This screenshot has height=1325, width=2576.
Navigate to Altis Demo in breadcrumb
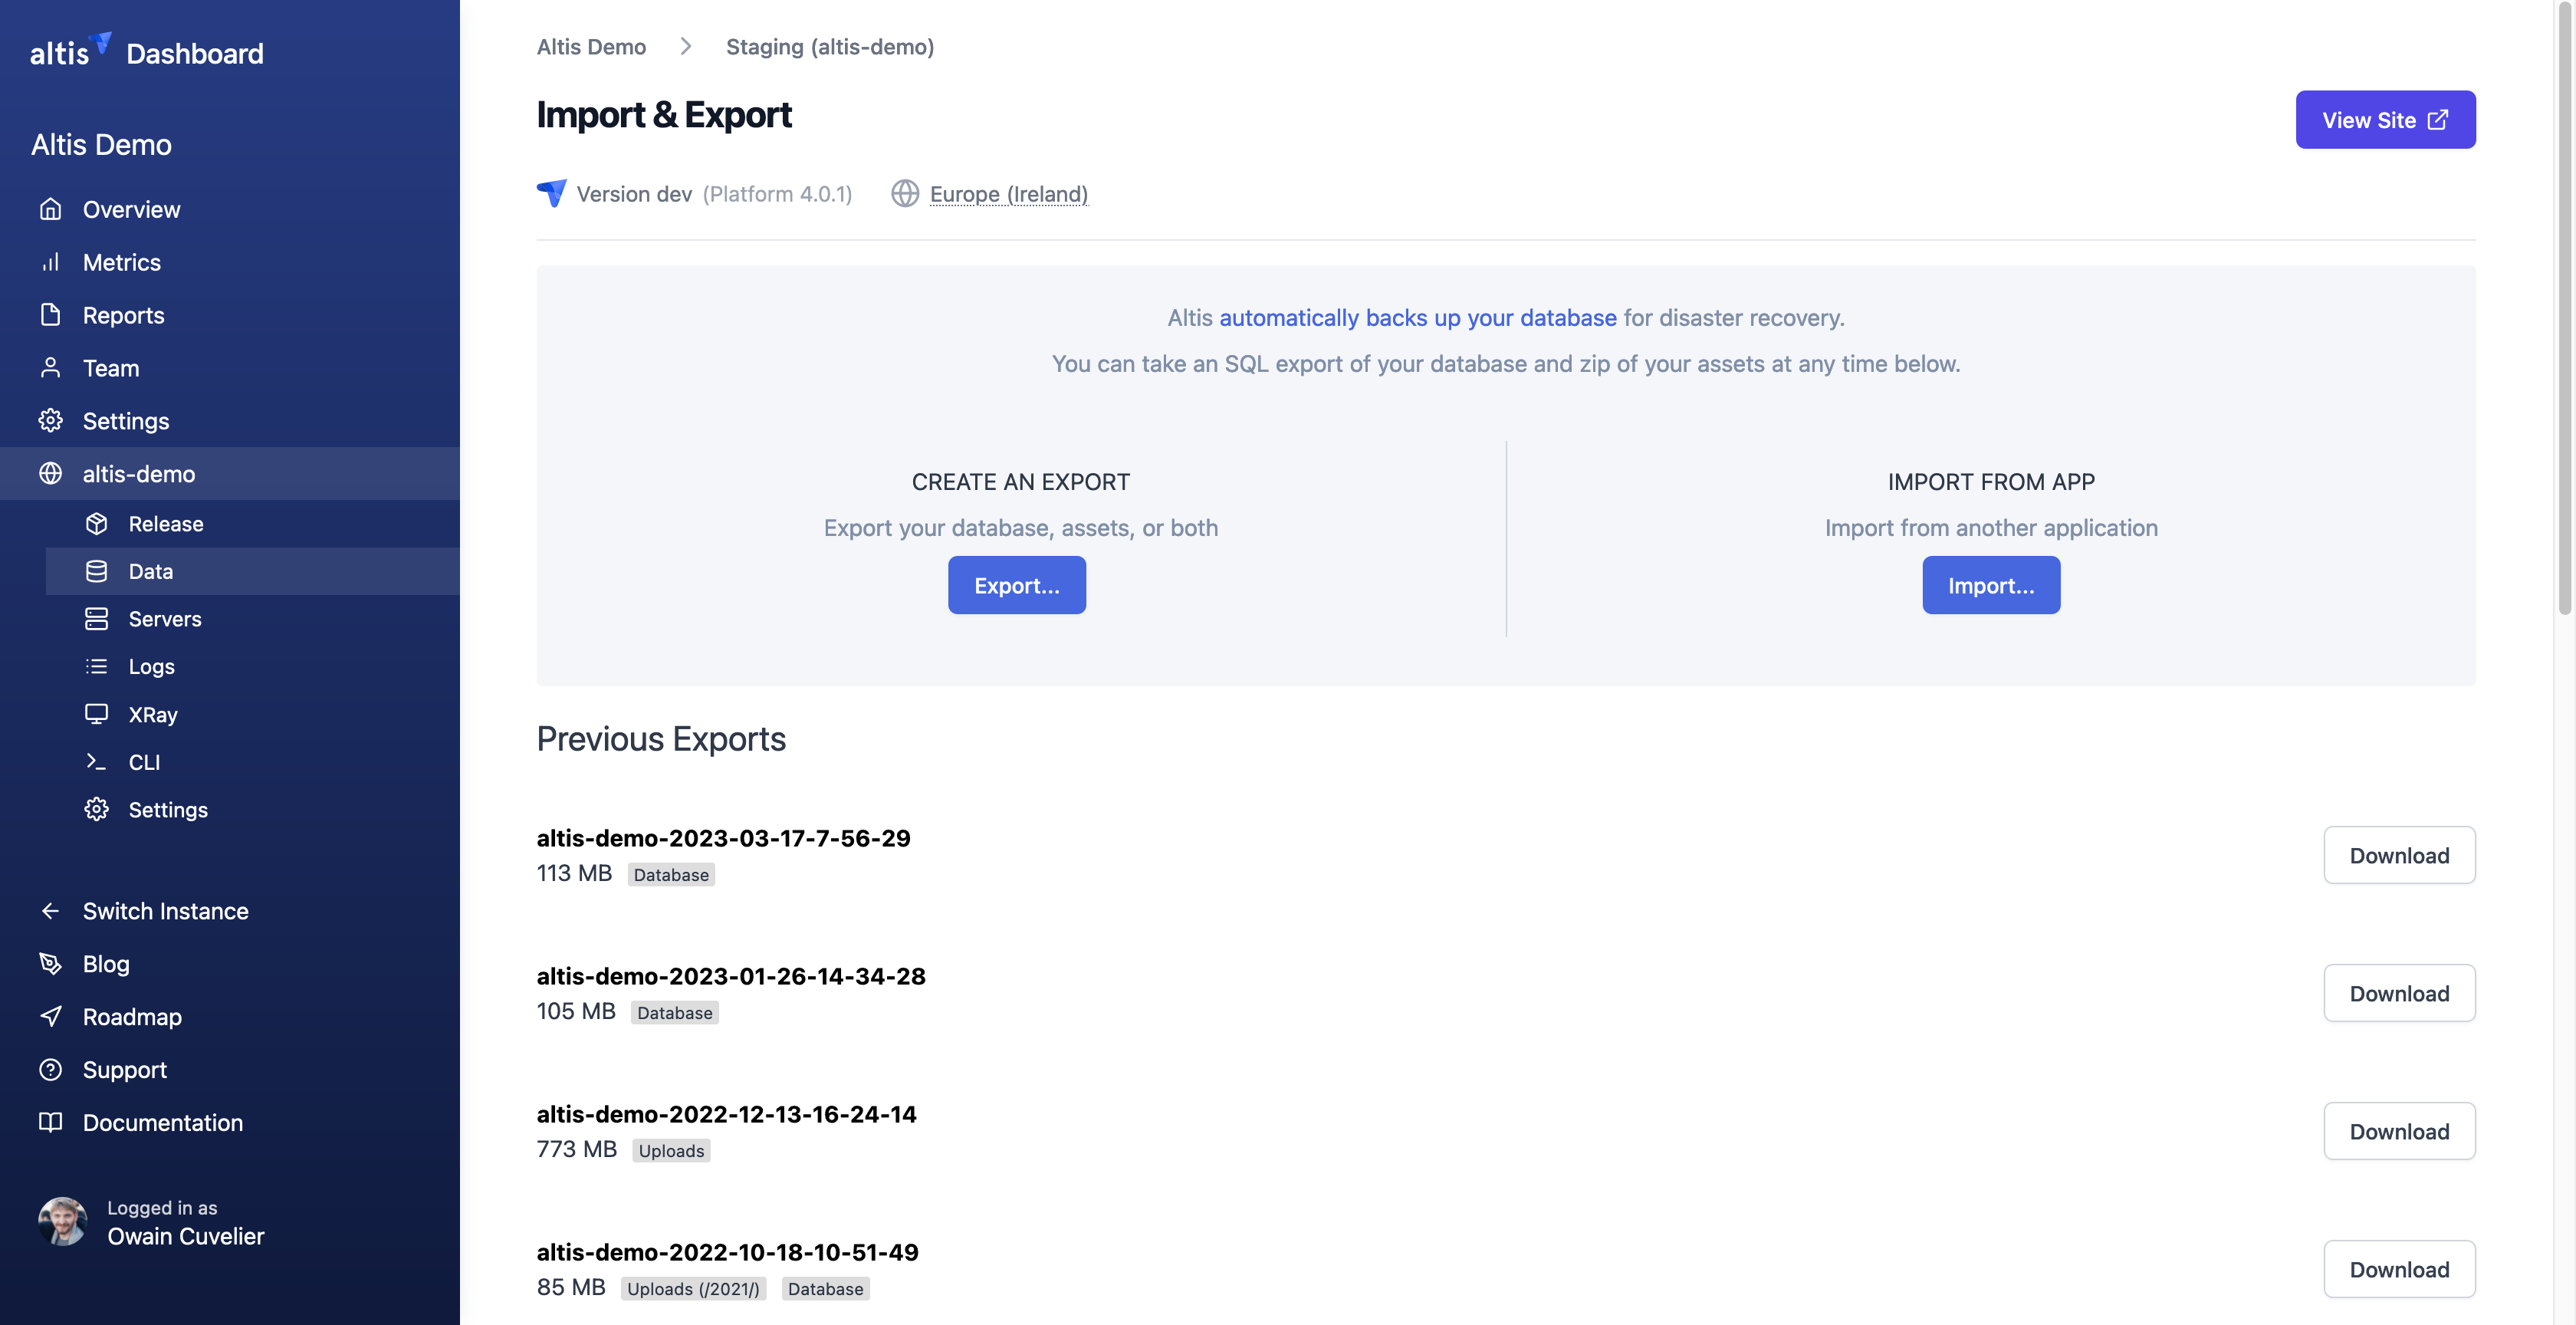(590, 46)
